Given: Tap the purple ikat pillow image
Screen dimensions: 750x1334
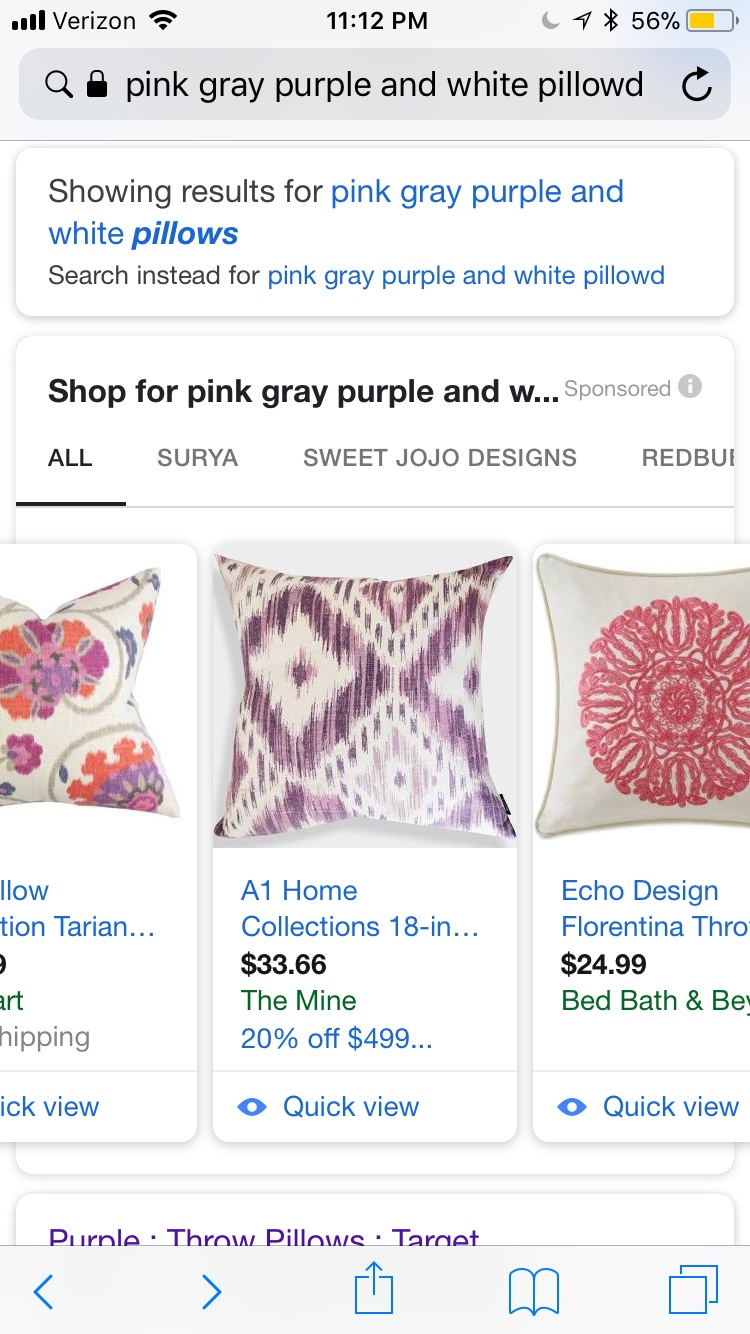Looking at the screenshot, I should coord(365,697).
